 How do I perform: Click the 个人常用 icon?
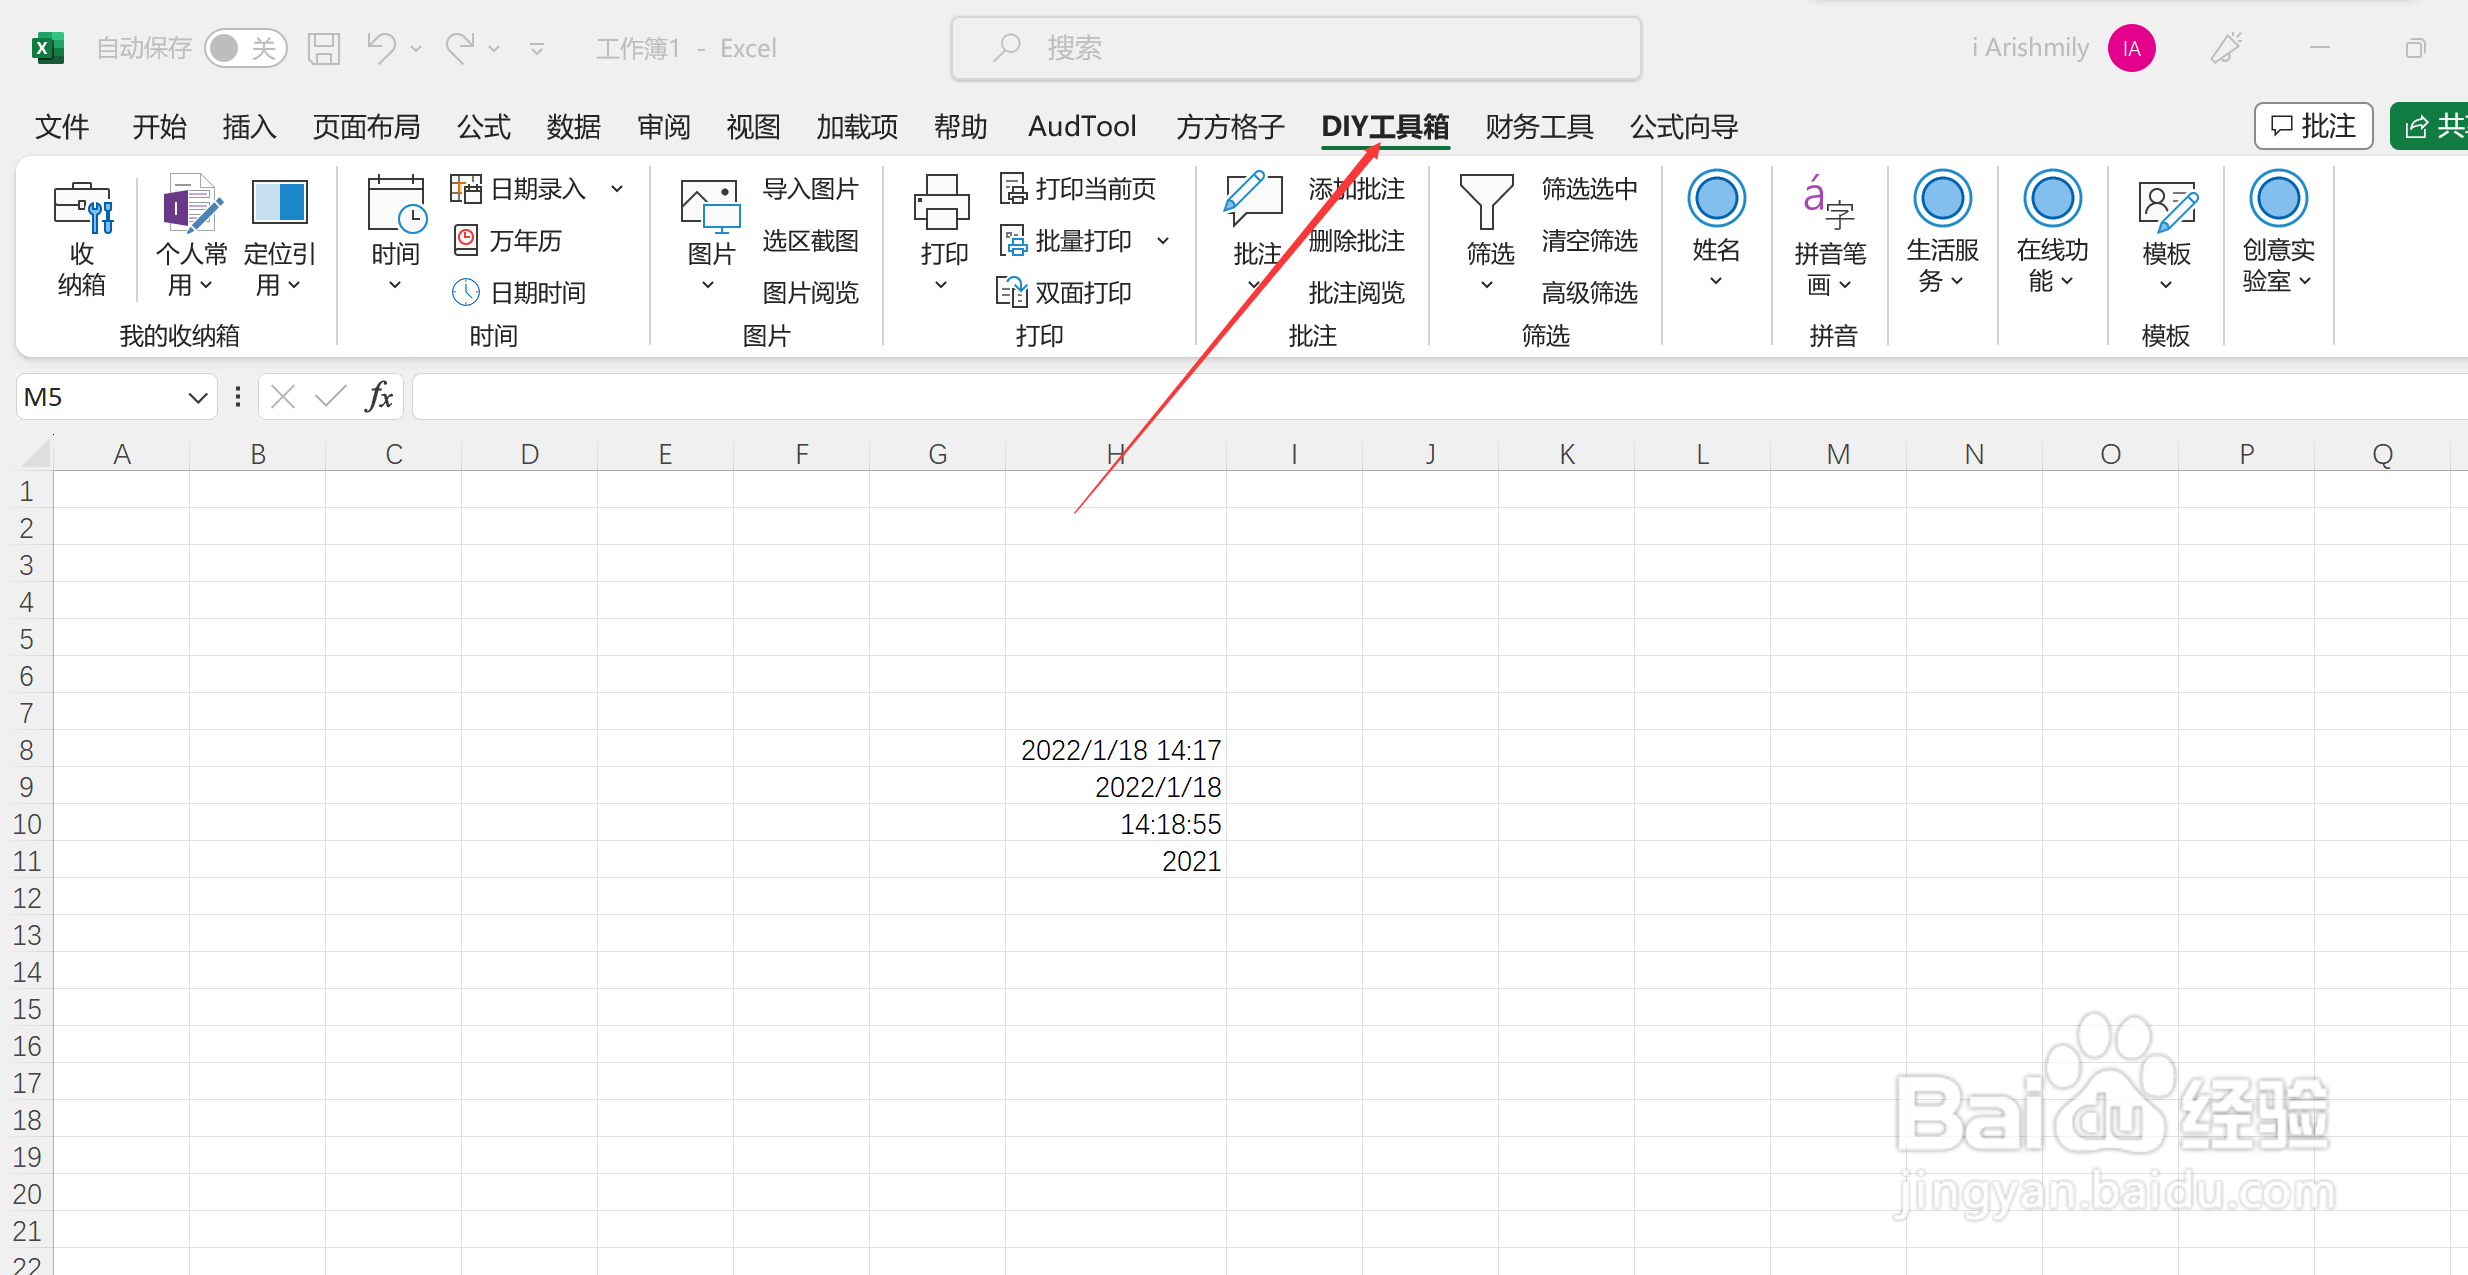click(x=191, y=204)
